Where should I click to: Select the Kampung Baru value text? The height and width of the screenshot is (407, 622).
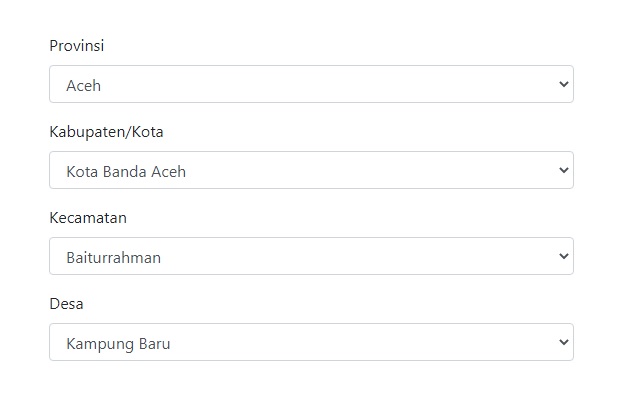coord(118,344)
